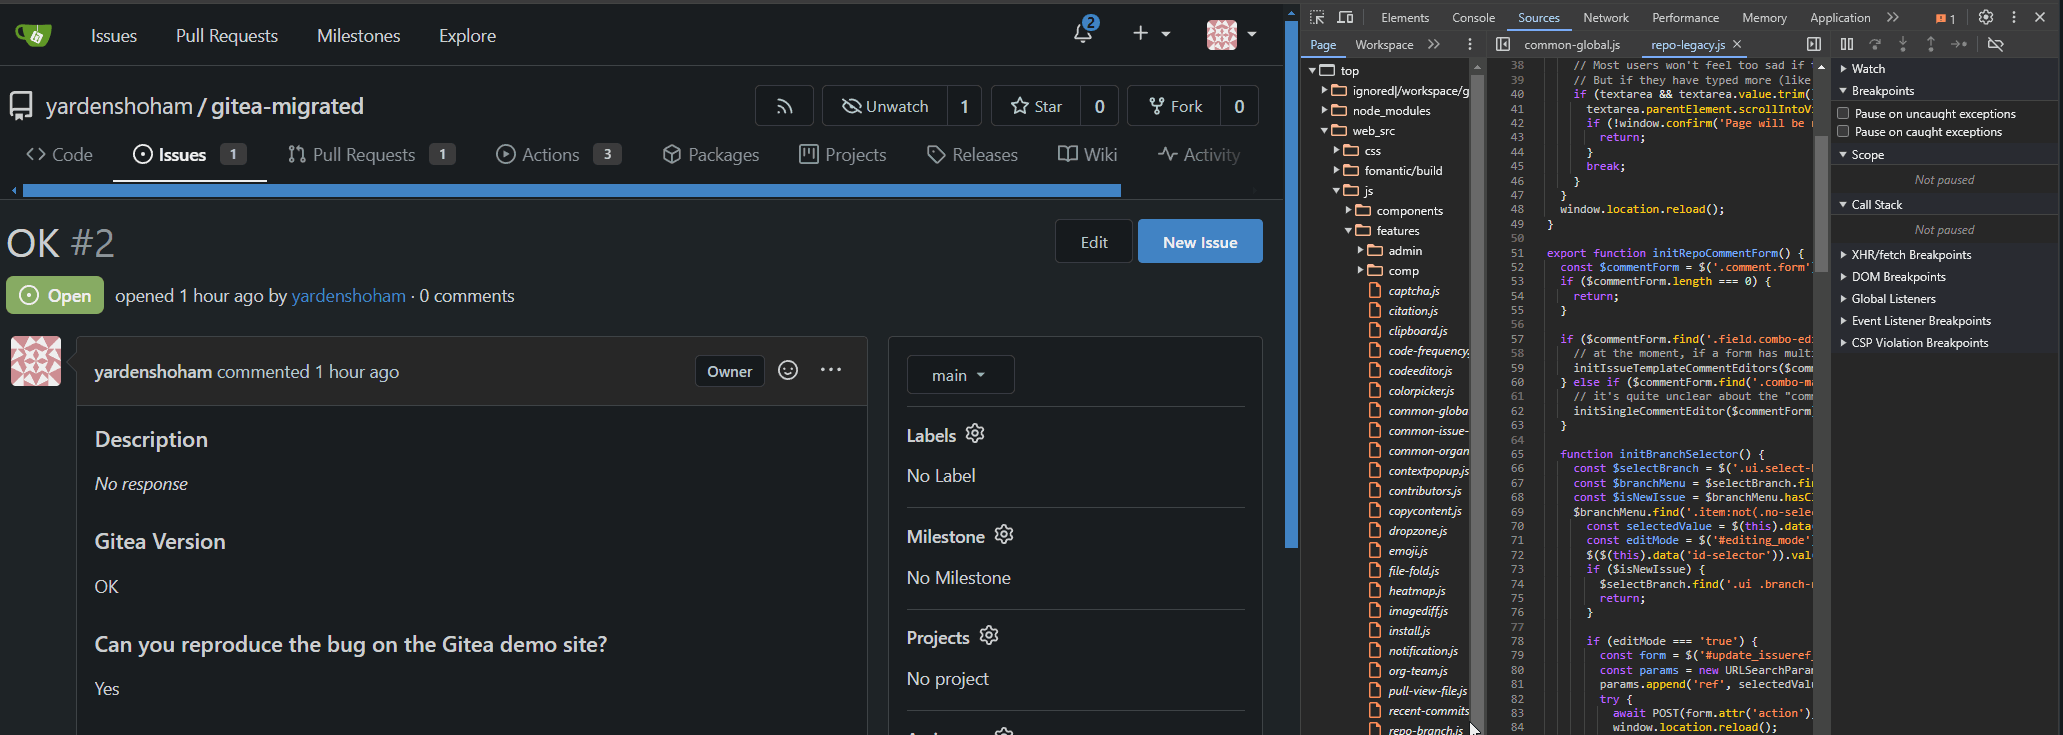Toggle deactivate breakpoints icon

point(1995,44)
